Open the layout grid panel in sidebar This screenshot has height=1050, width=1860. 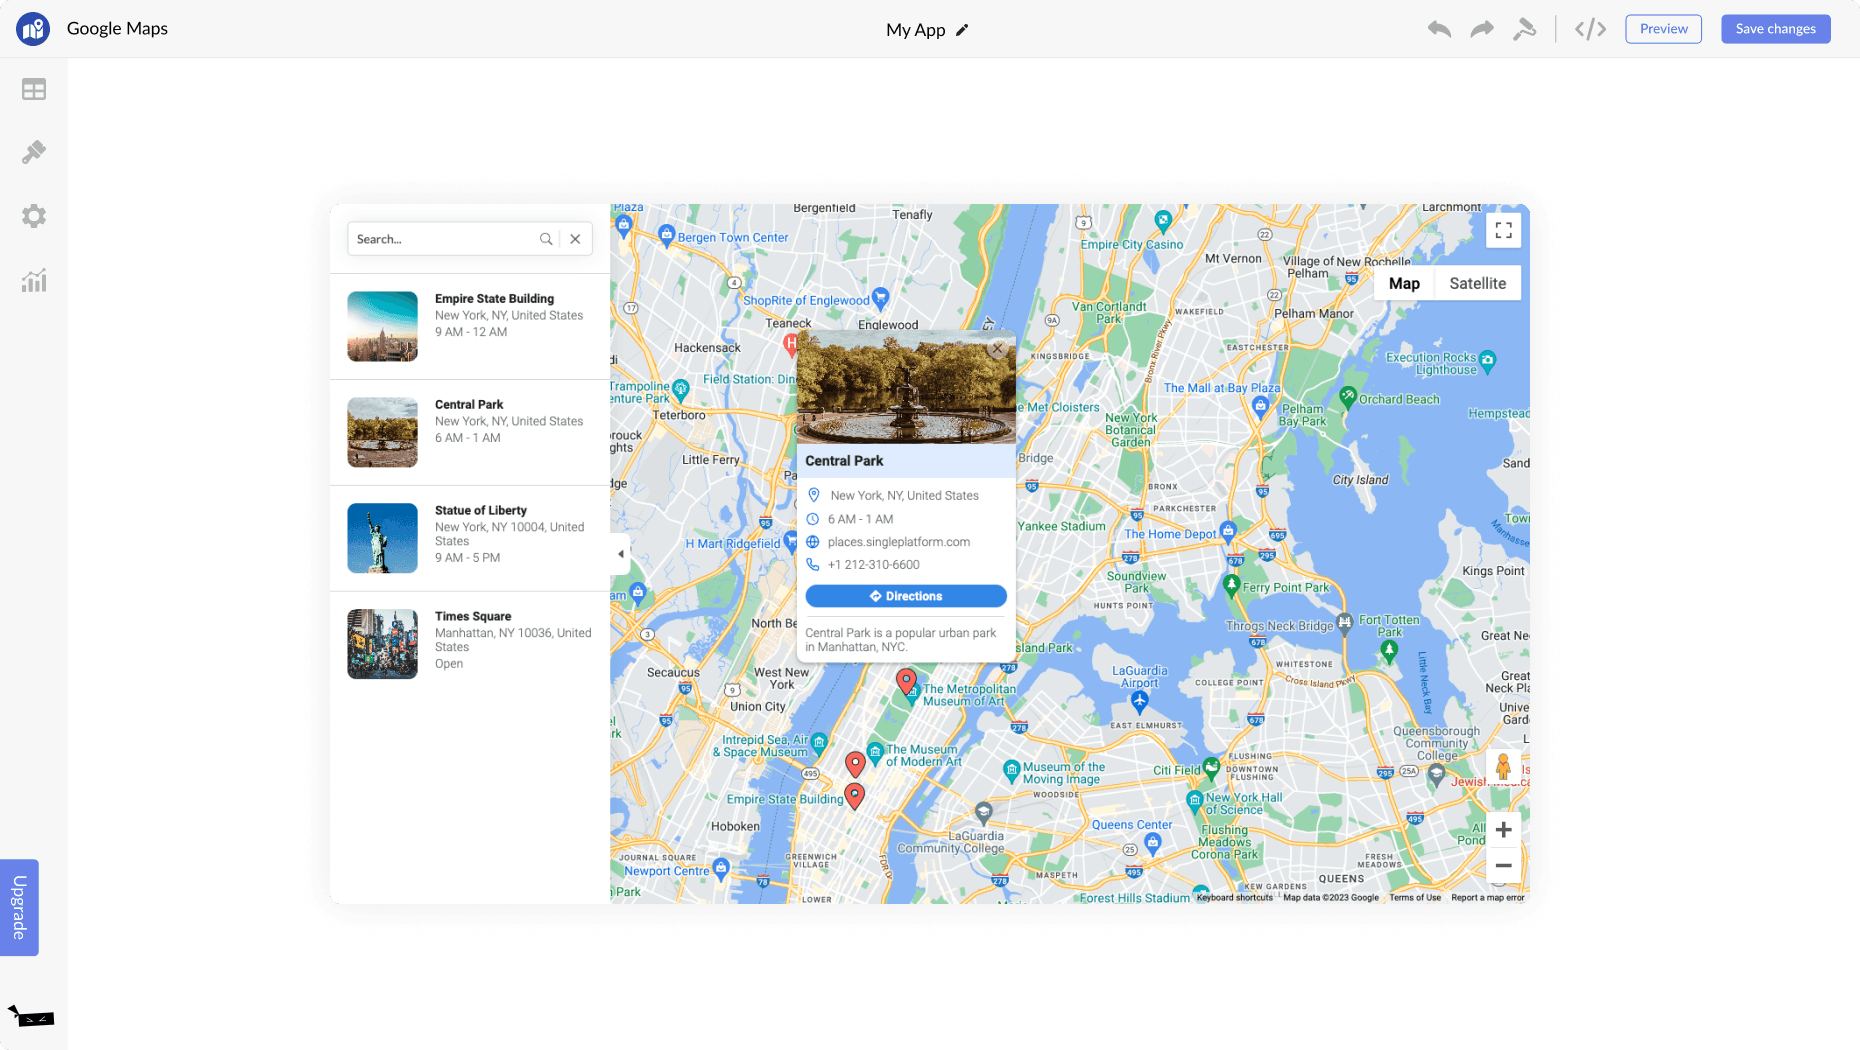34,90
